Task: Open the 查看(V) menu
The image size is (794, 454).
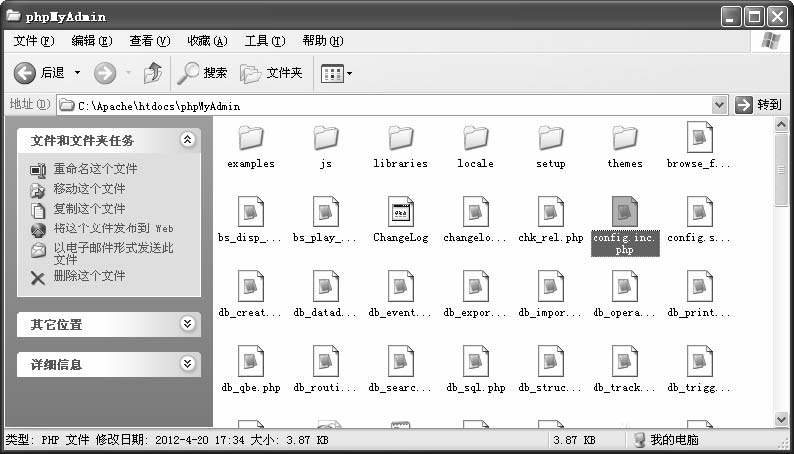Action: point(149,41)
